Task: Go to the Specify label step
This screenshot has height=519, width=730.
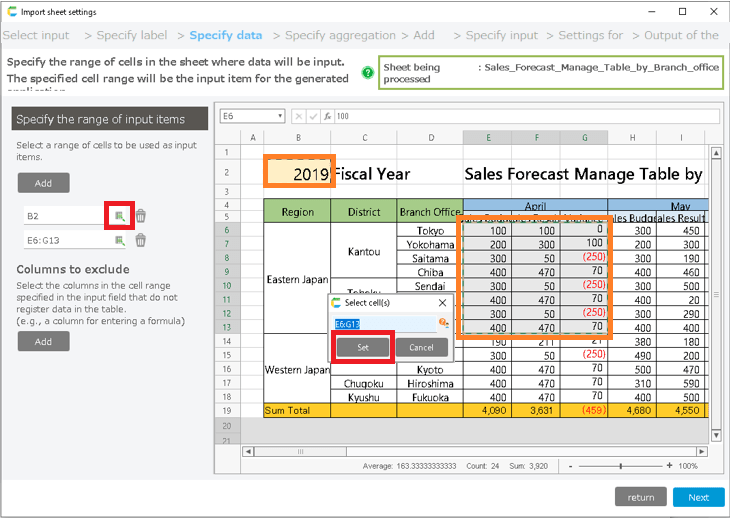Action: (132, 35)
